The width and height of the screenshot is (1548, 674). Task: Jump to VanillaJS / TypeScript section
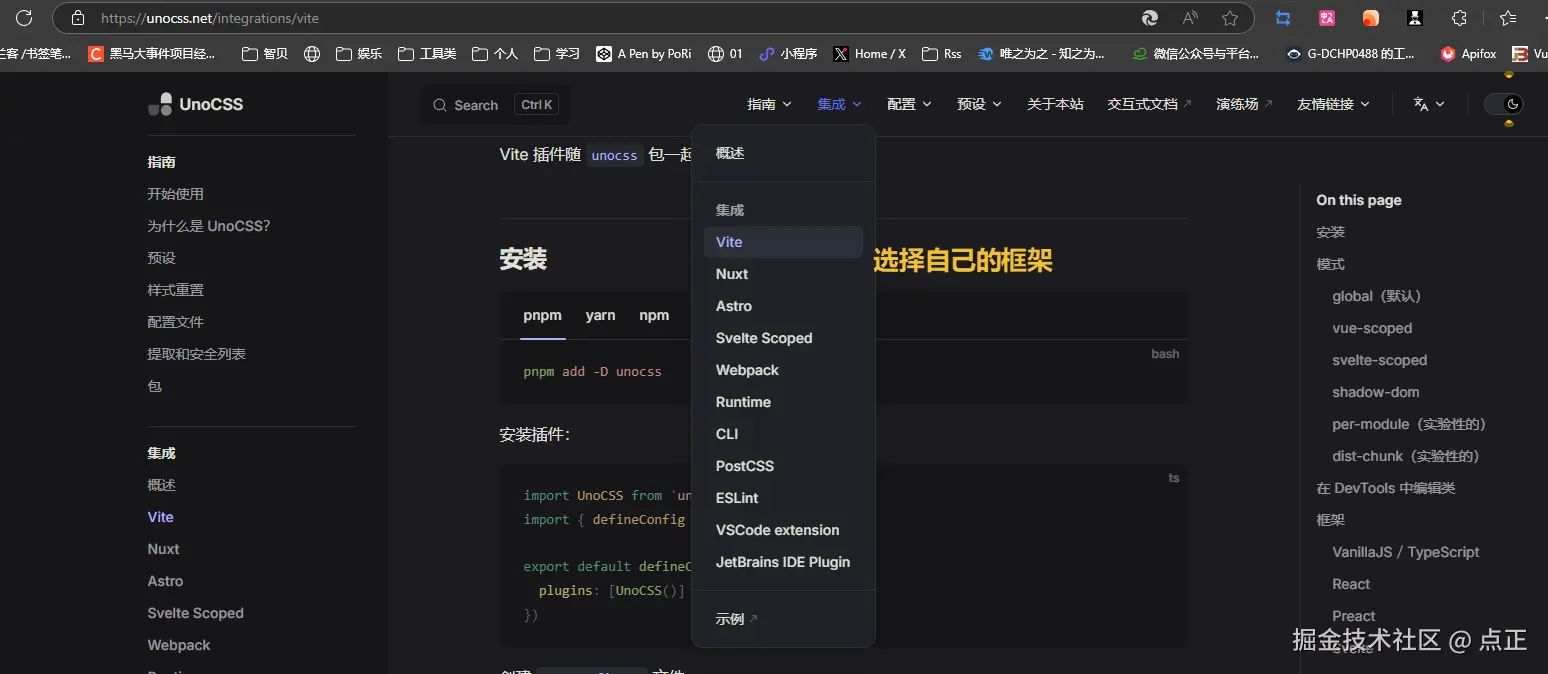[x=1405, y=552]
